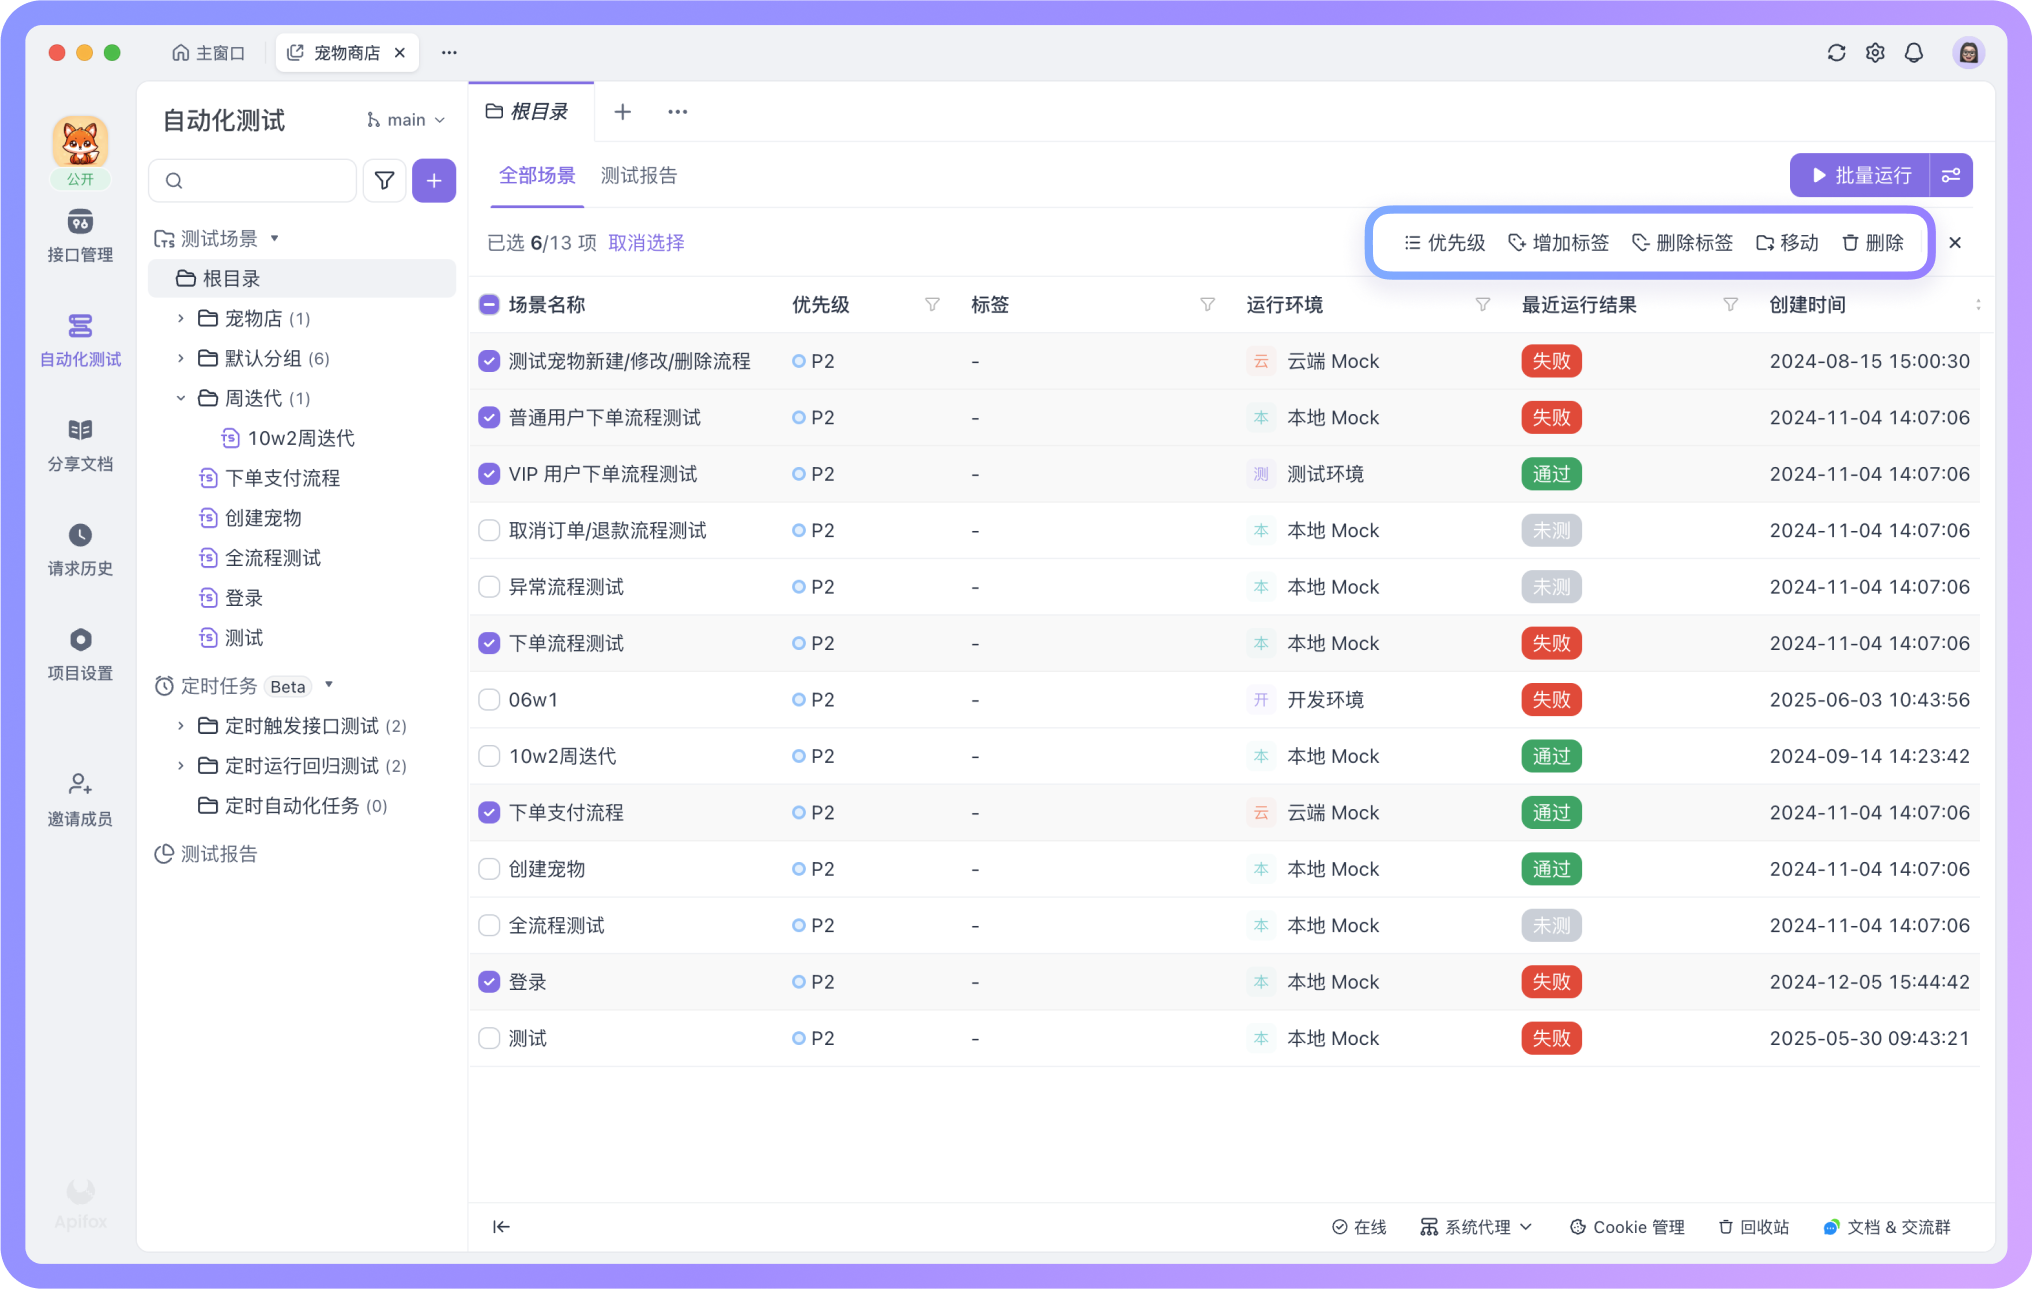Check the 取消订单/退款流程测试 row checkbox
The height and width of the screenshot is (1289, 2032).
coord(489,531)
